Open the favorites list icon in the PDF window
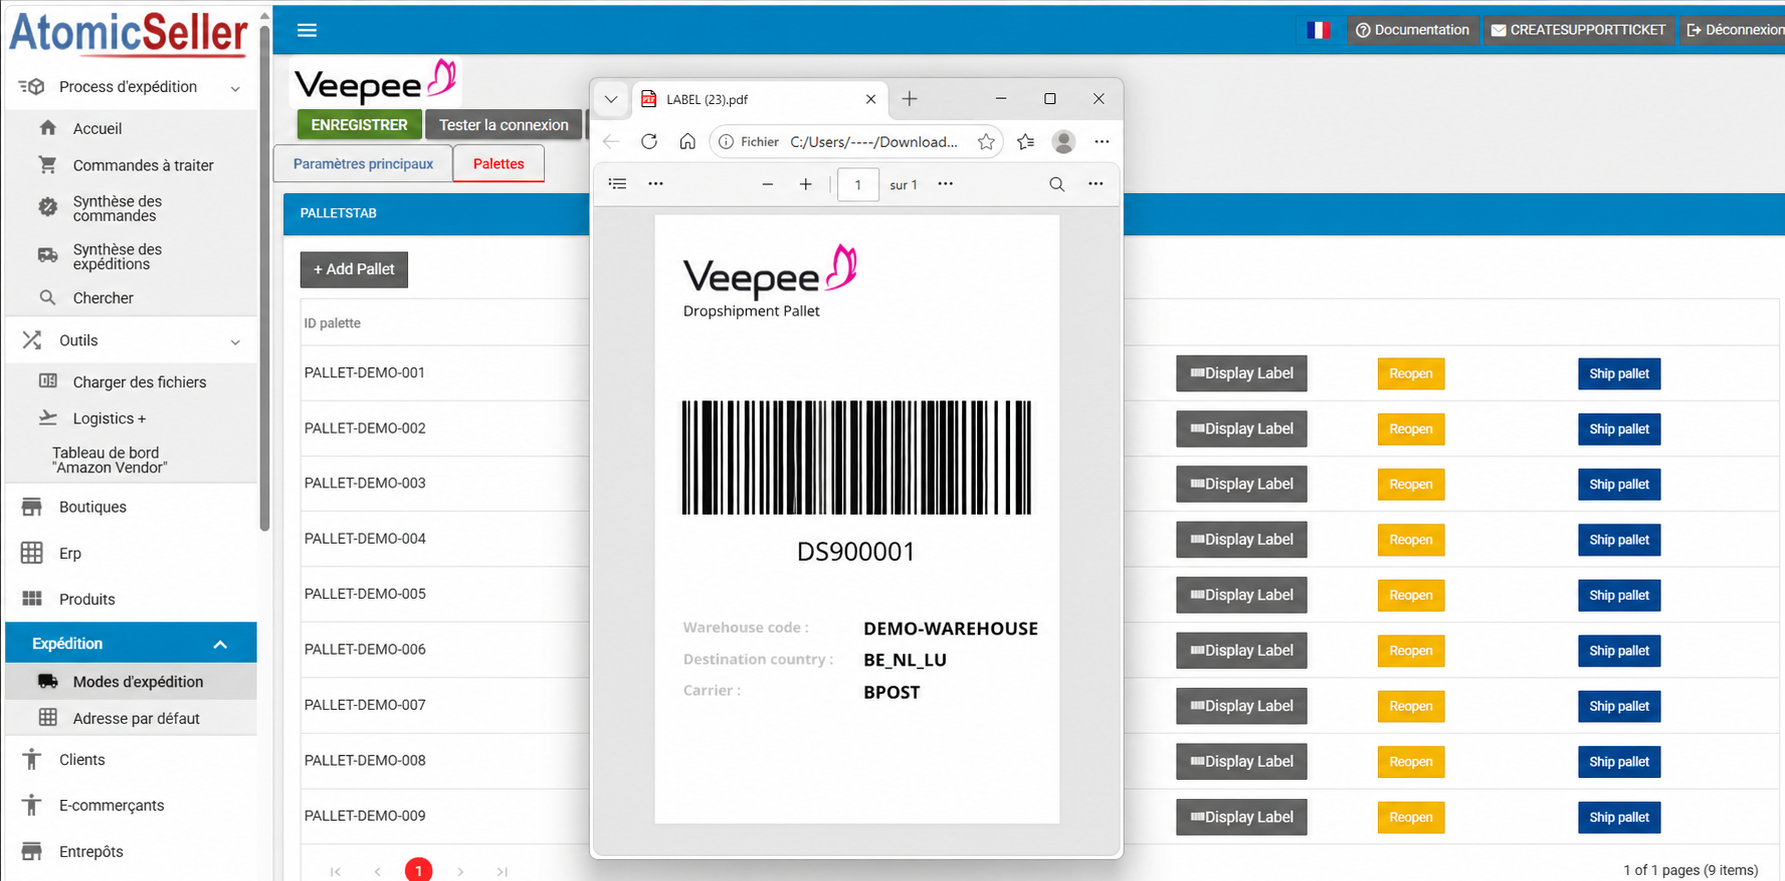 click(x=1026, y=142)
